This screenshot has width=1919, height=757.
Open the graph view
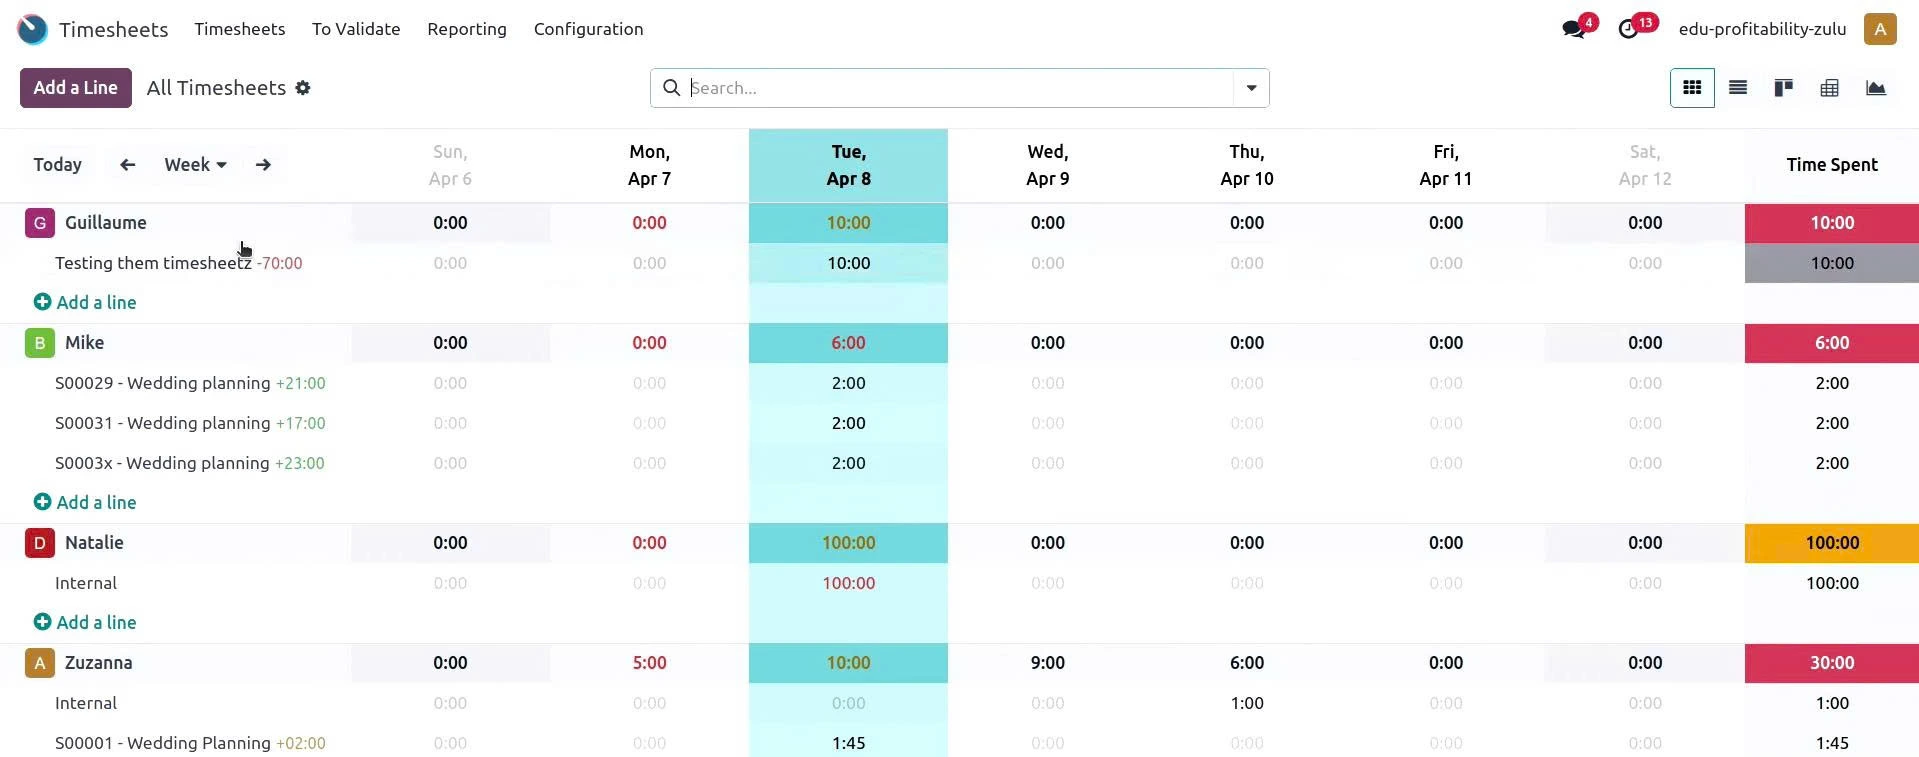(1875, 88)
